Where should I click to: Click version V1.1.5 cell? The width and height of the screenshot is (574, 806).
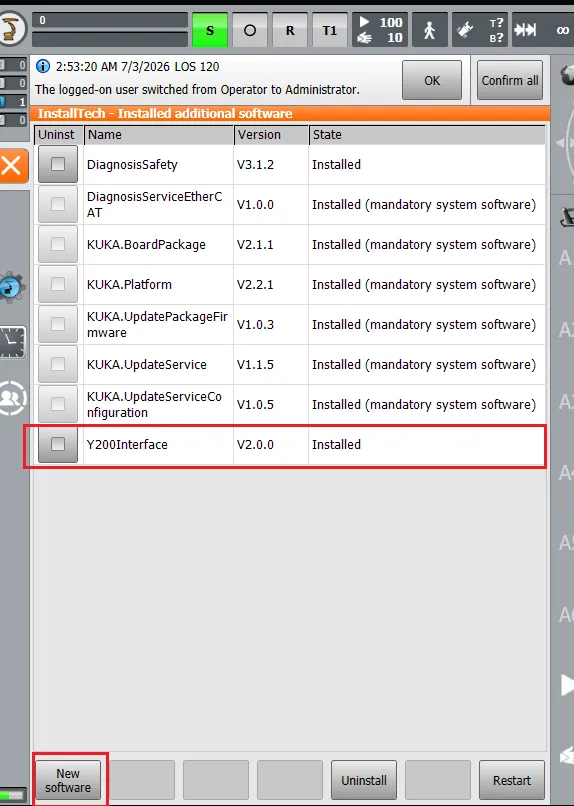pos(271,364)
